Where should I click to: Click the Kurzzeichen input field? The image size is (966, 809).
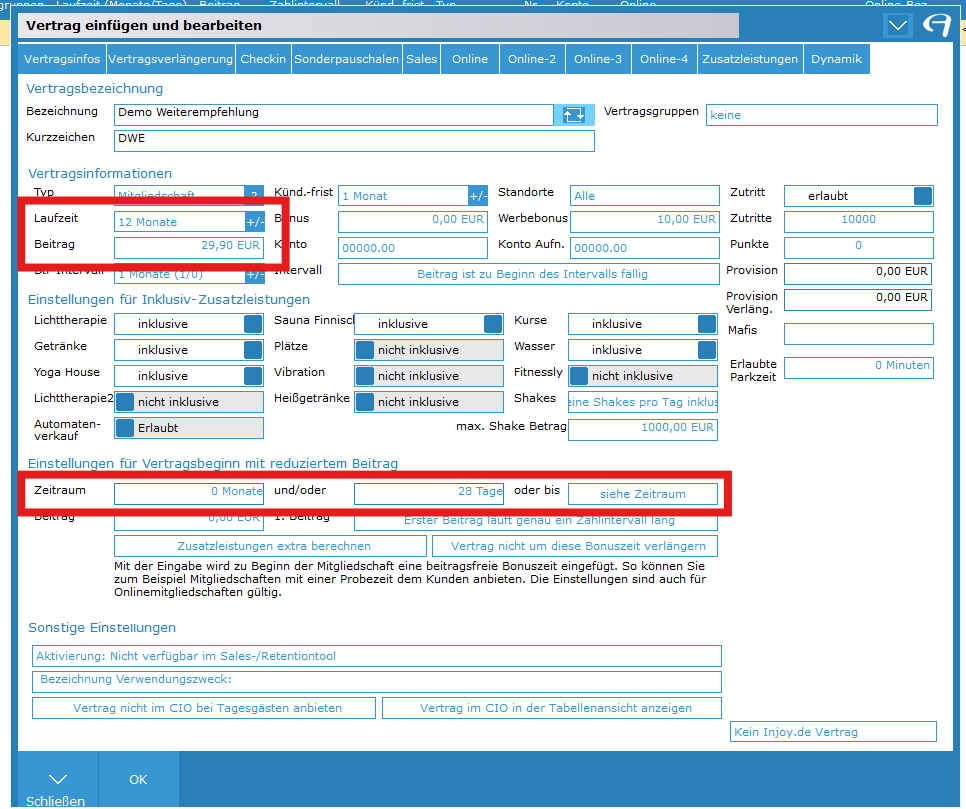tap(354, 140)
